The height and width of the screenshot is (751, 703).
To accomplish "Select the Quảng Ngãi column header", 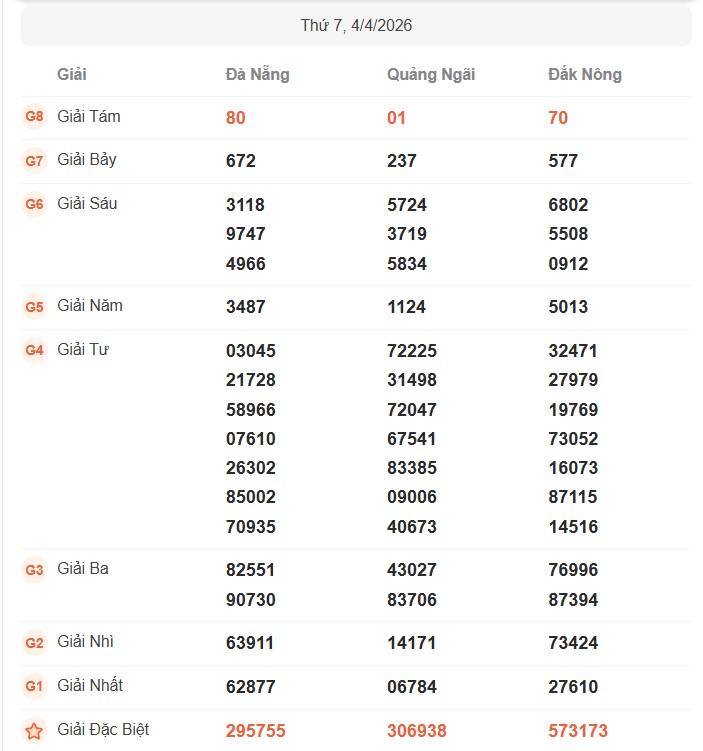I will pos(431,75).
